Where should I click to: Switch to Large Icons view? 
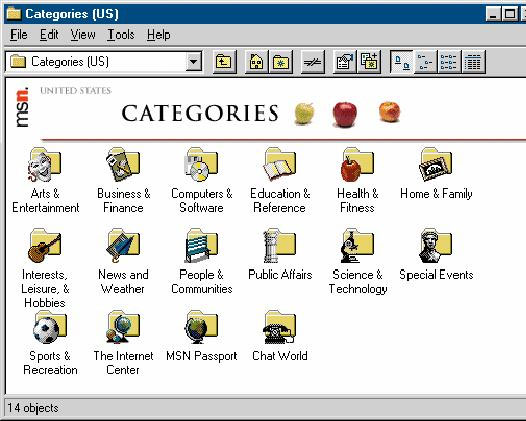tap(402, 62)
